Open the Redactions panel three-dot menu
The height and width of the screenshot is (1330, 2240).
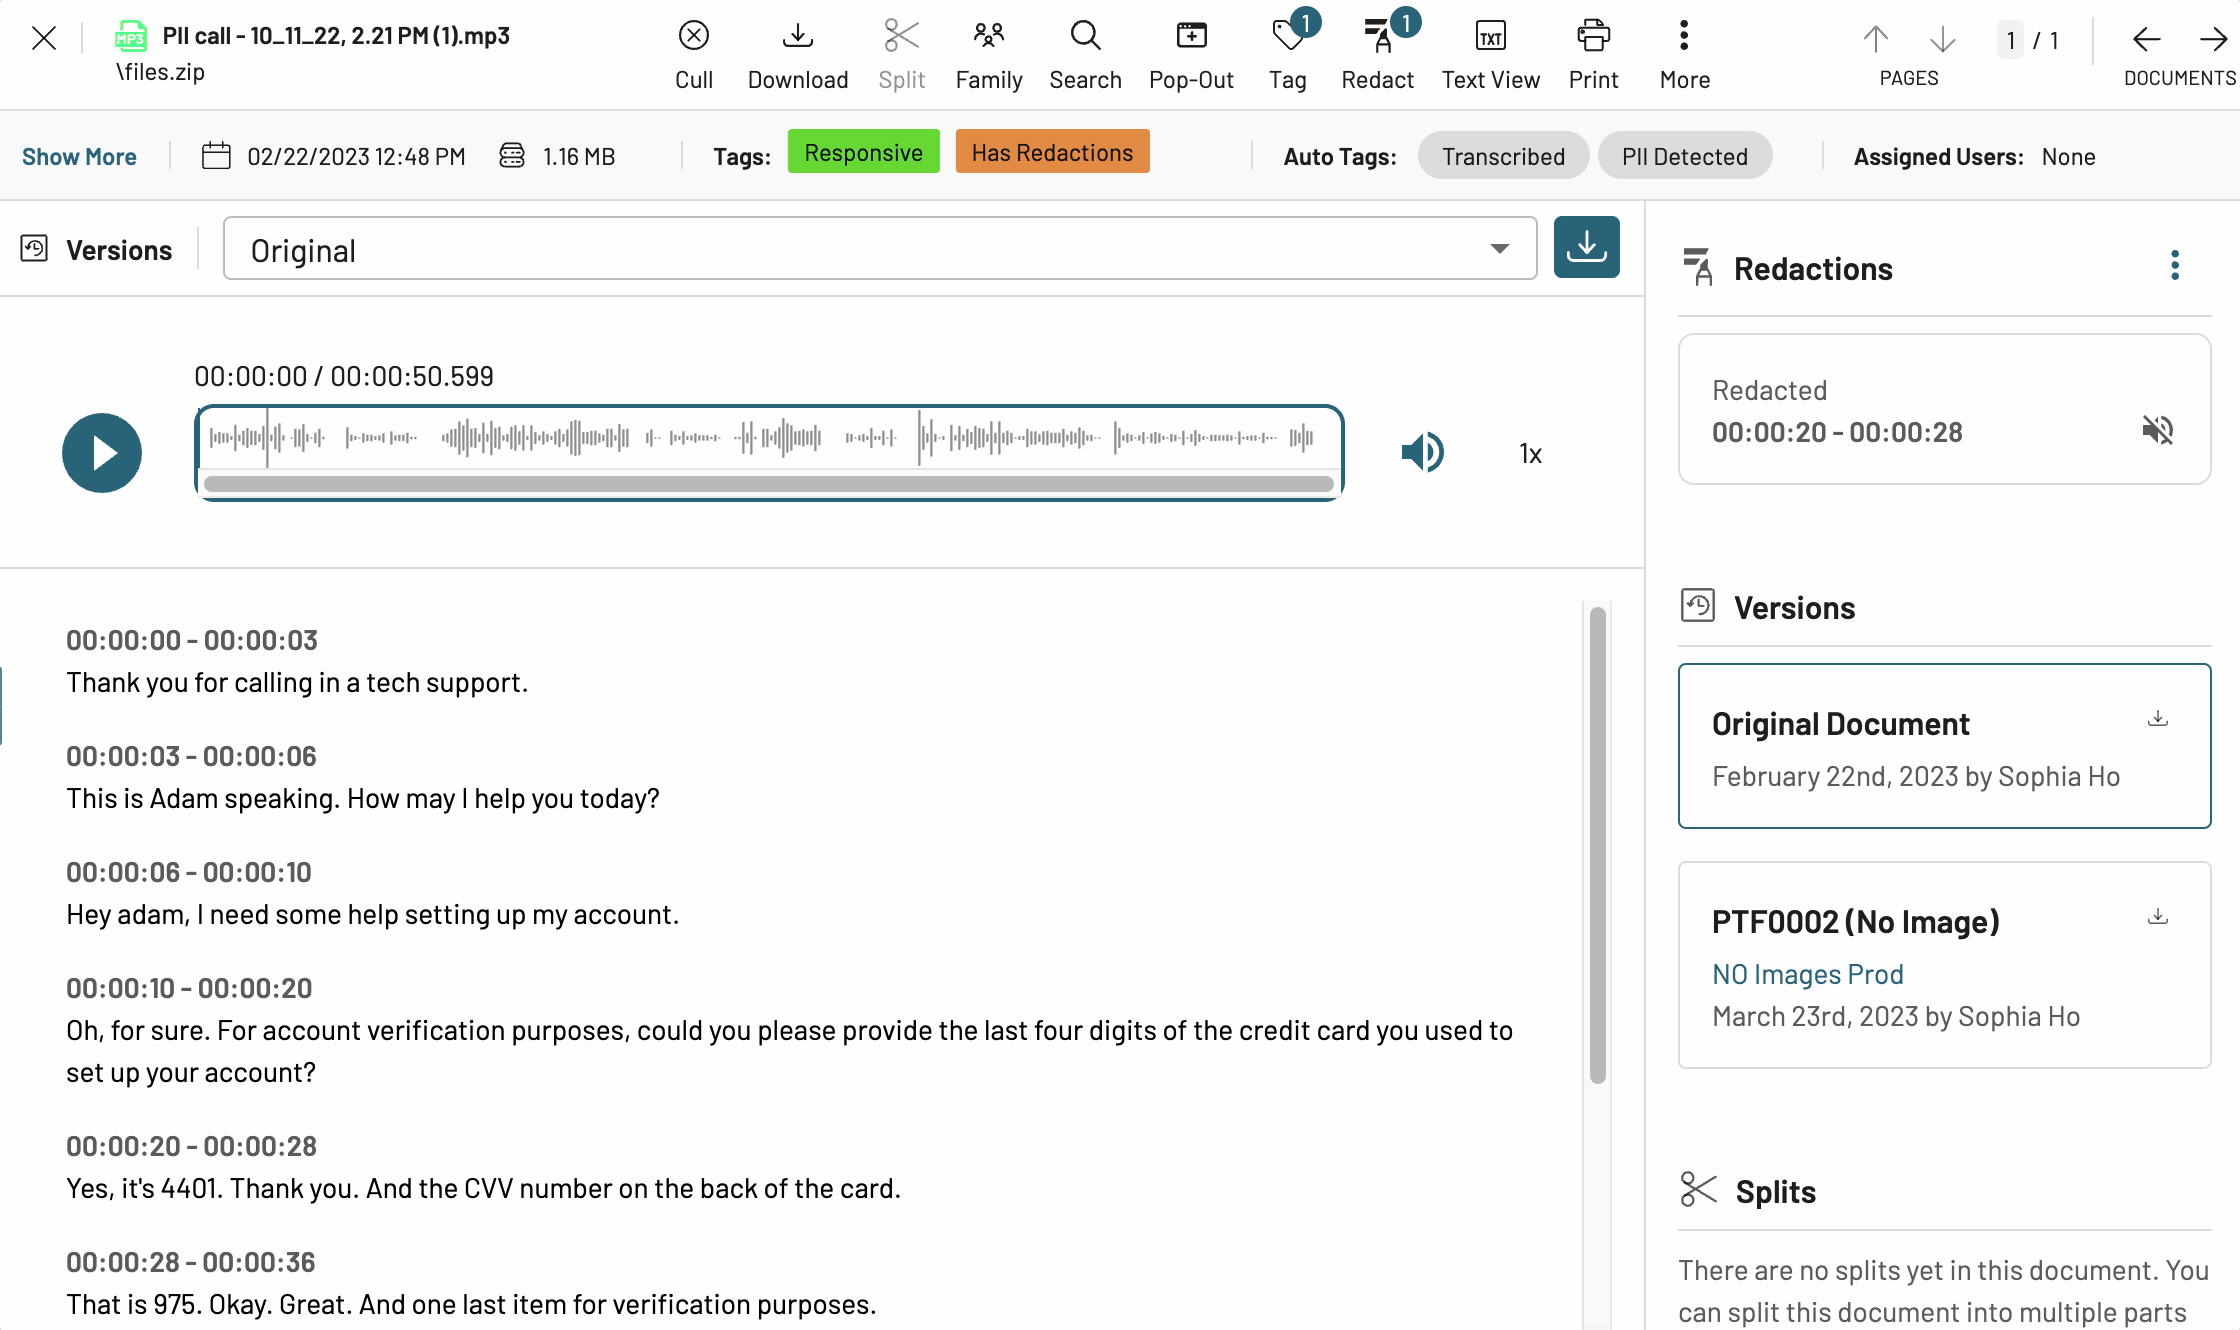2175,266
